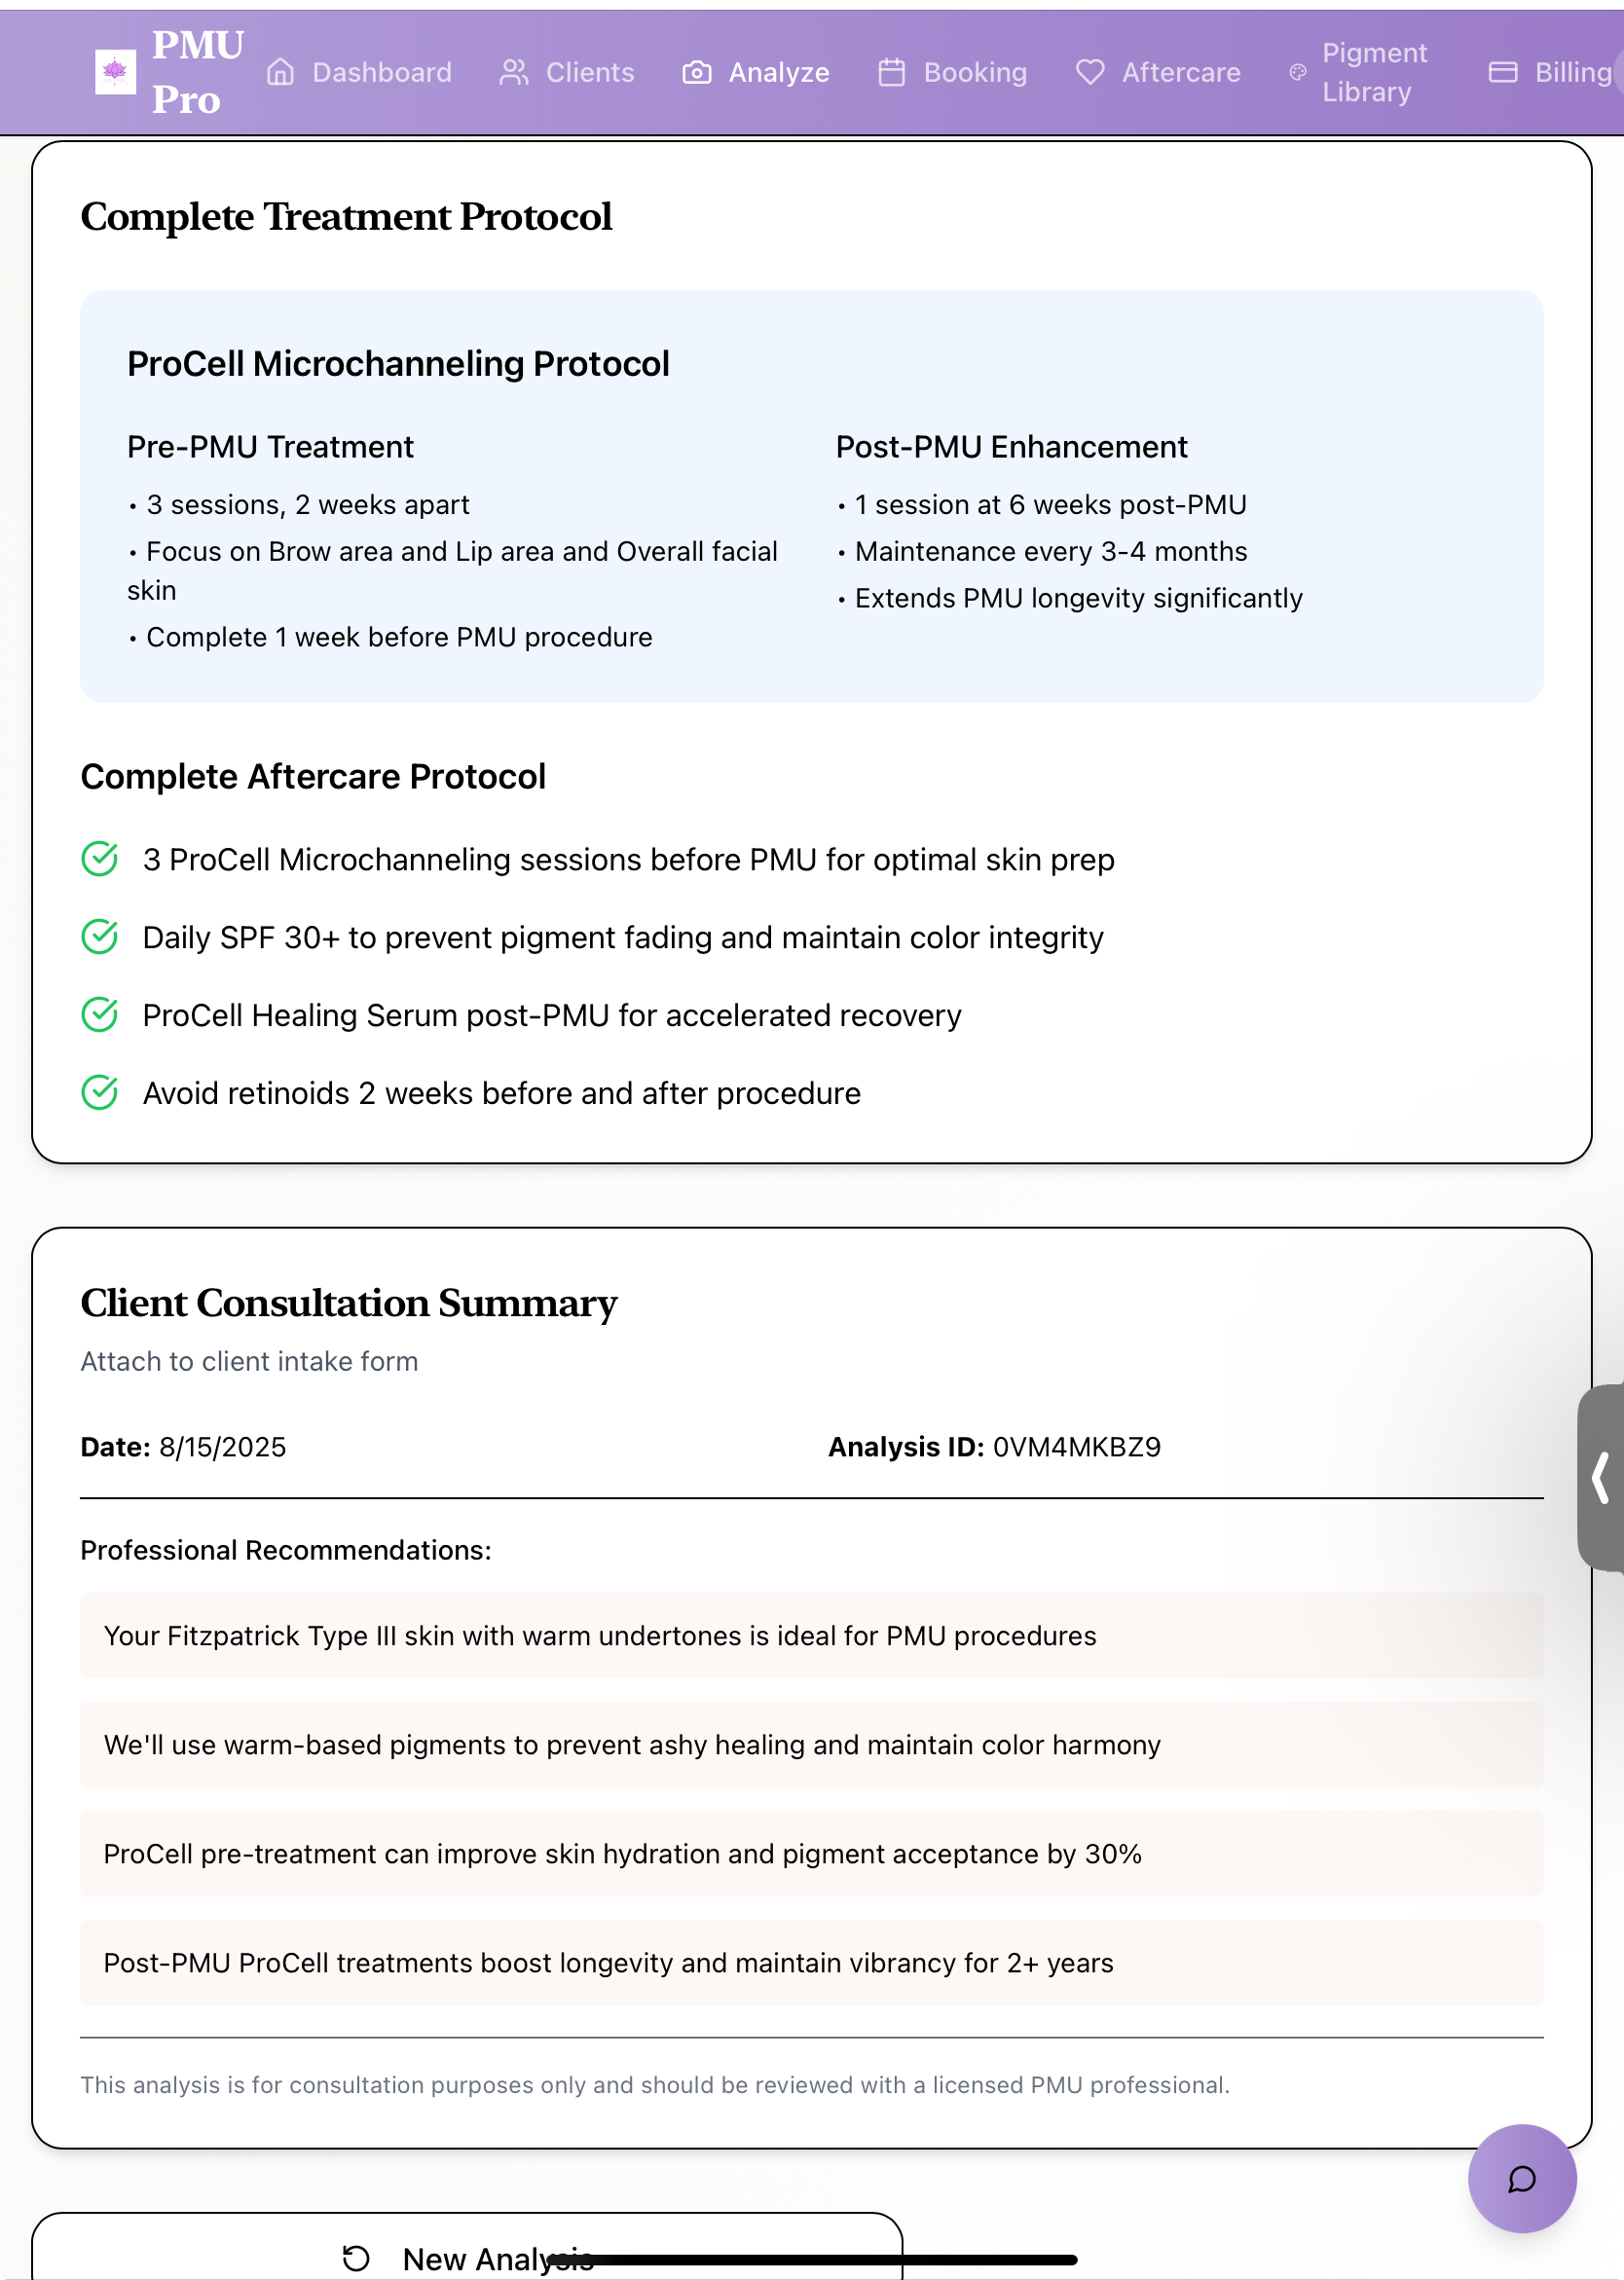Toggle the checkmark for ProCell Microchanneling sessions
This screenshot has height=2280, width=1624.
pyautogui.click(x=98, y=859)
